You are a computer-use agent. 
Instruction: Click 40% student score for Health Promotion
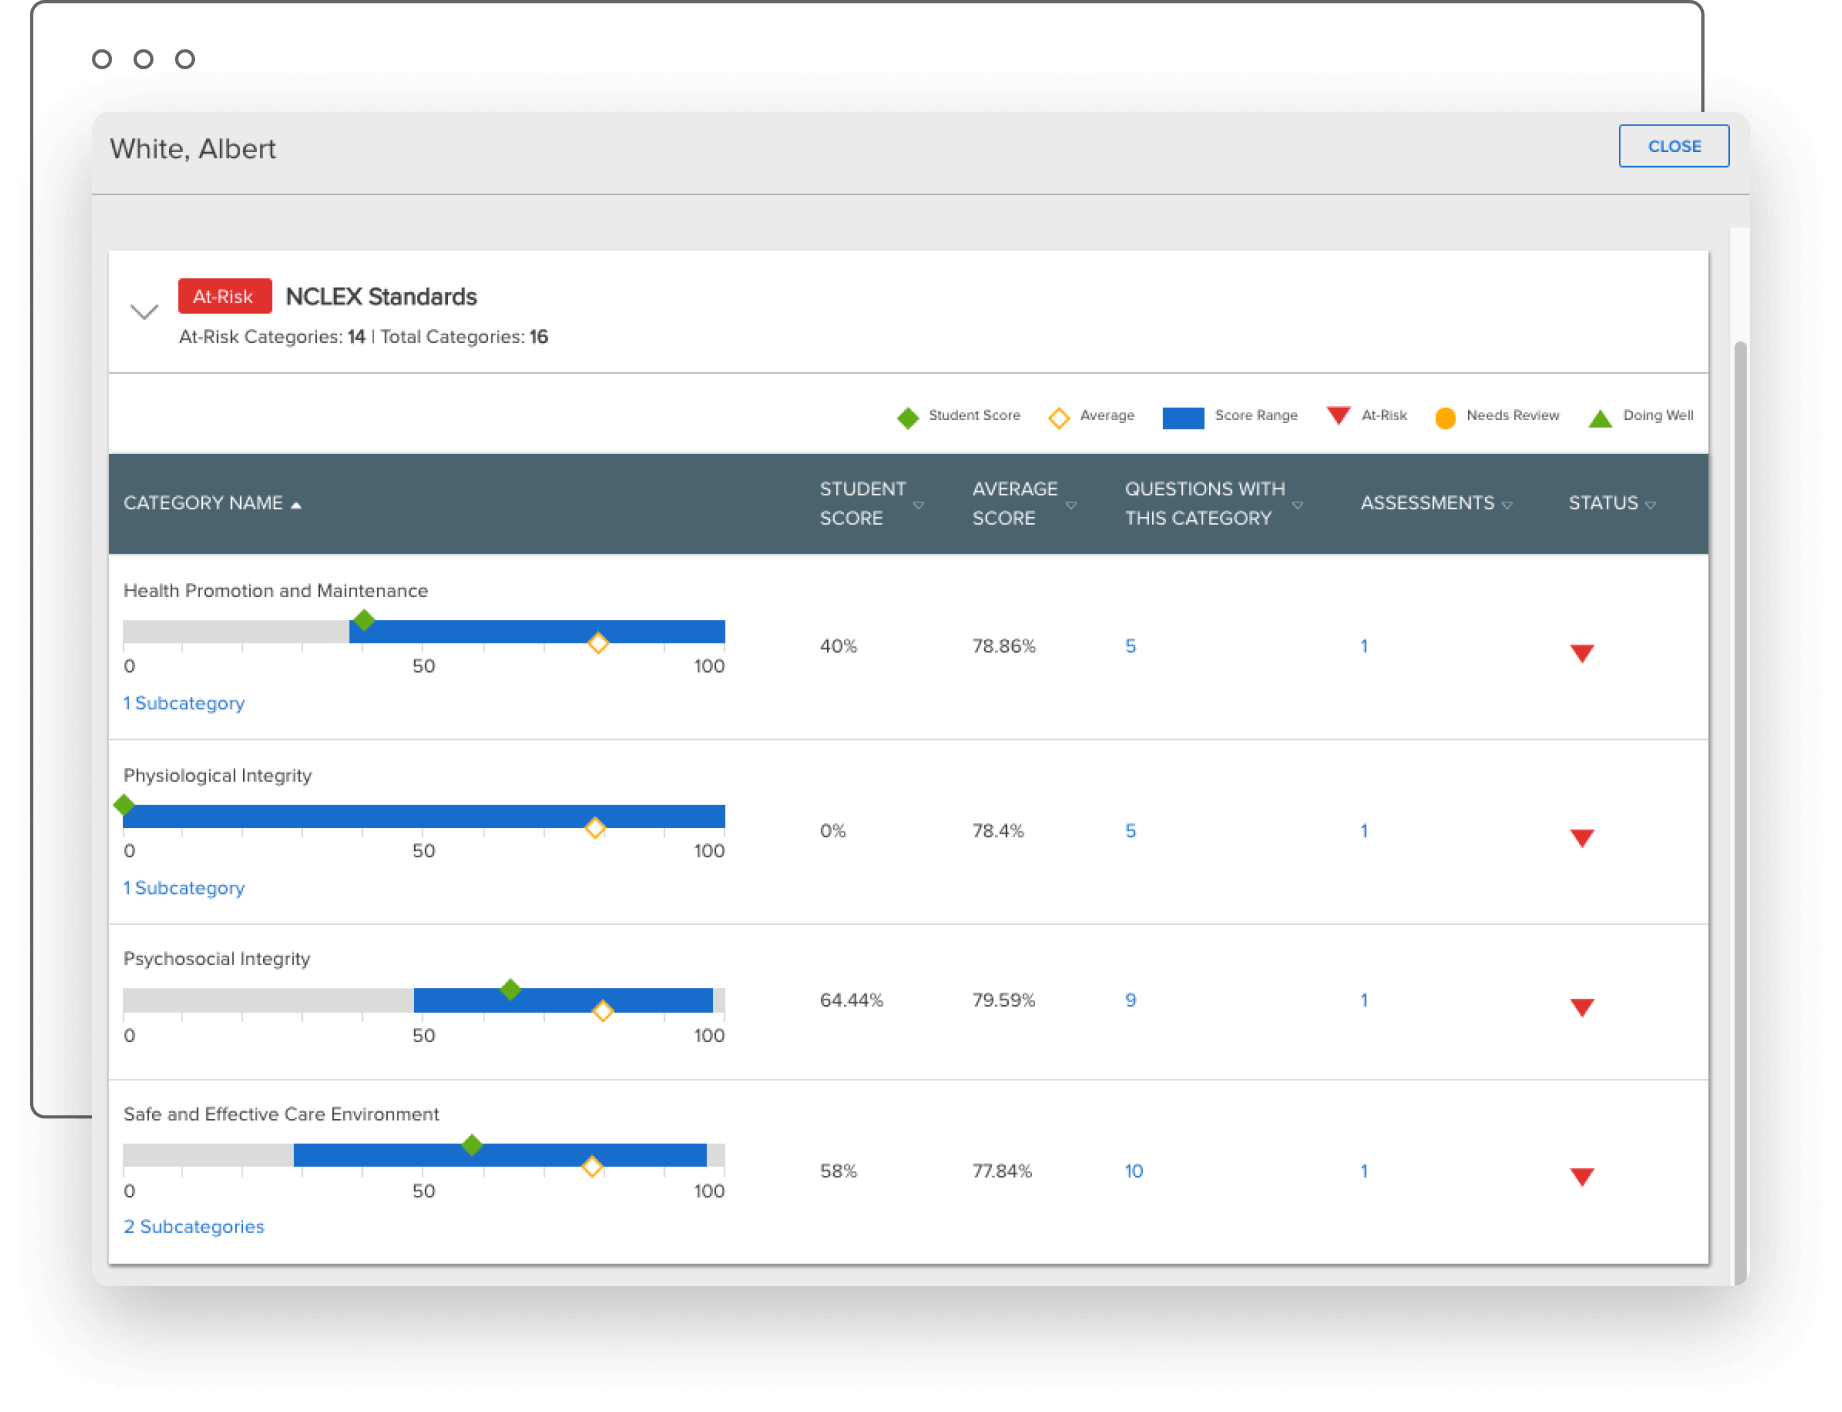tap(839, 646)
